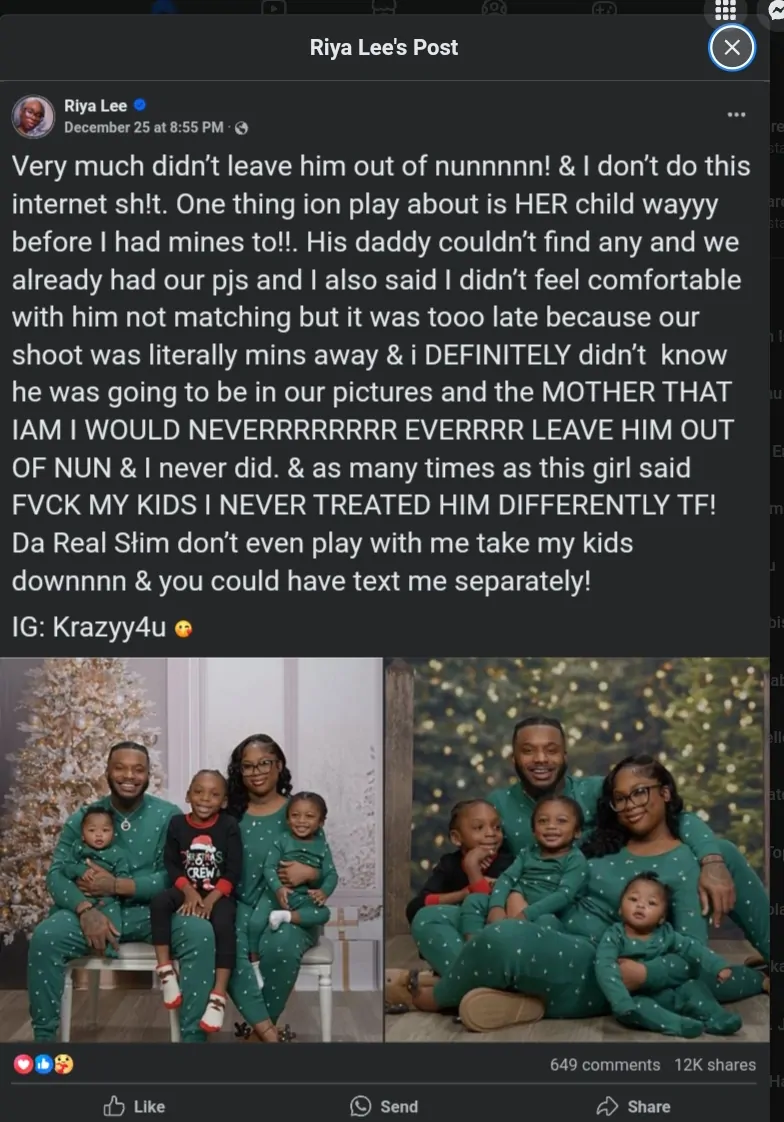Image resolution: width=784 pixels, height=1122 pixels.
Task: Open the post options three-dot menu
Action: click(736, 114)
